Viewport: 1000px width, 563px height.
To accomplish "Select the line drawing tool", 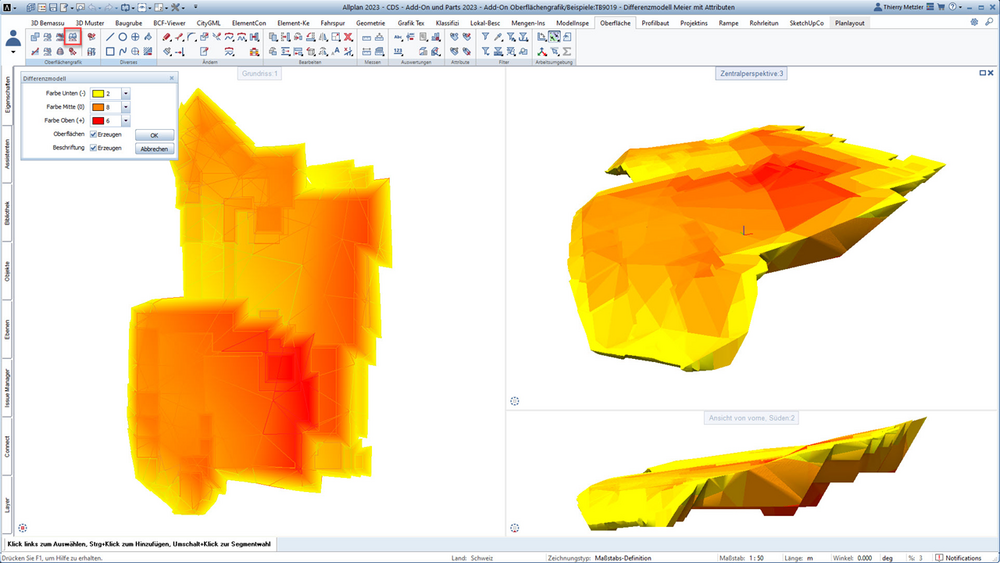I will [110, 37].
